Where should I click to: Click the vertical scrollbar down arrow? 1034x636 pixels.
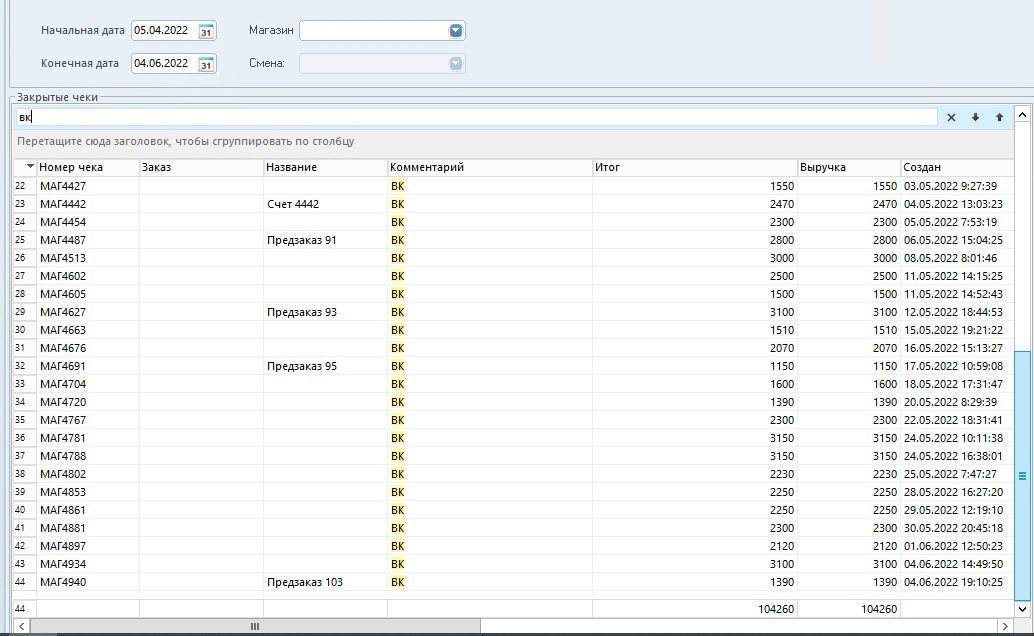[x=1022, y=609]
